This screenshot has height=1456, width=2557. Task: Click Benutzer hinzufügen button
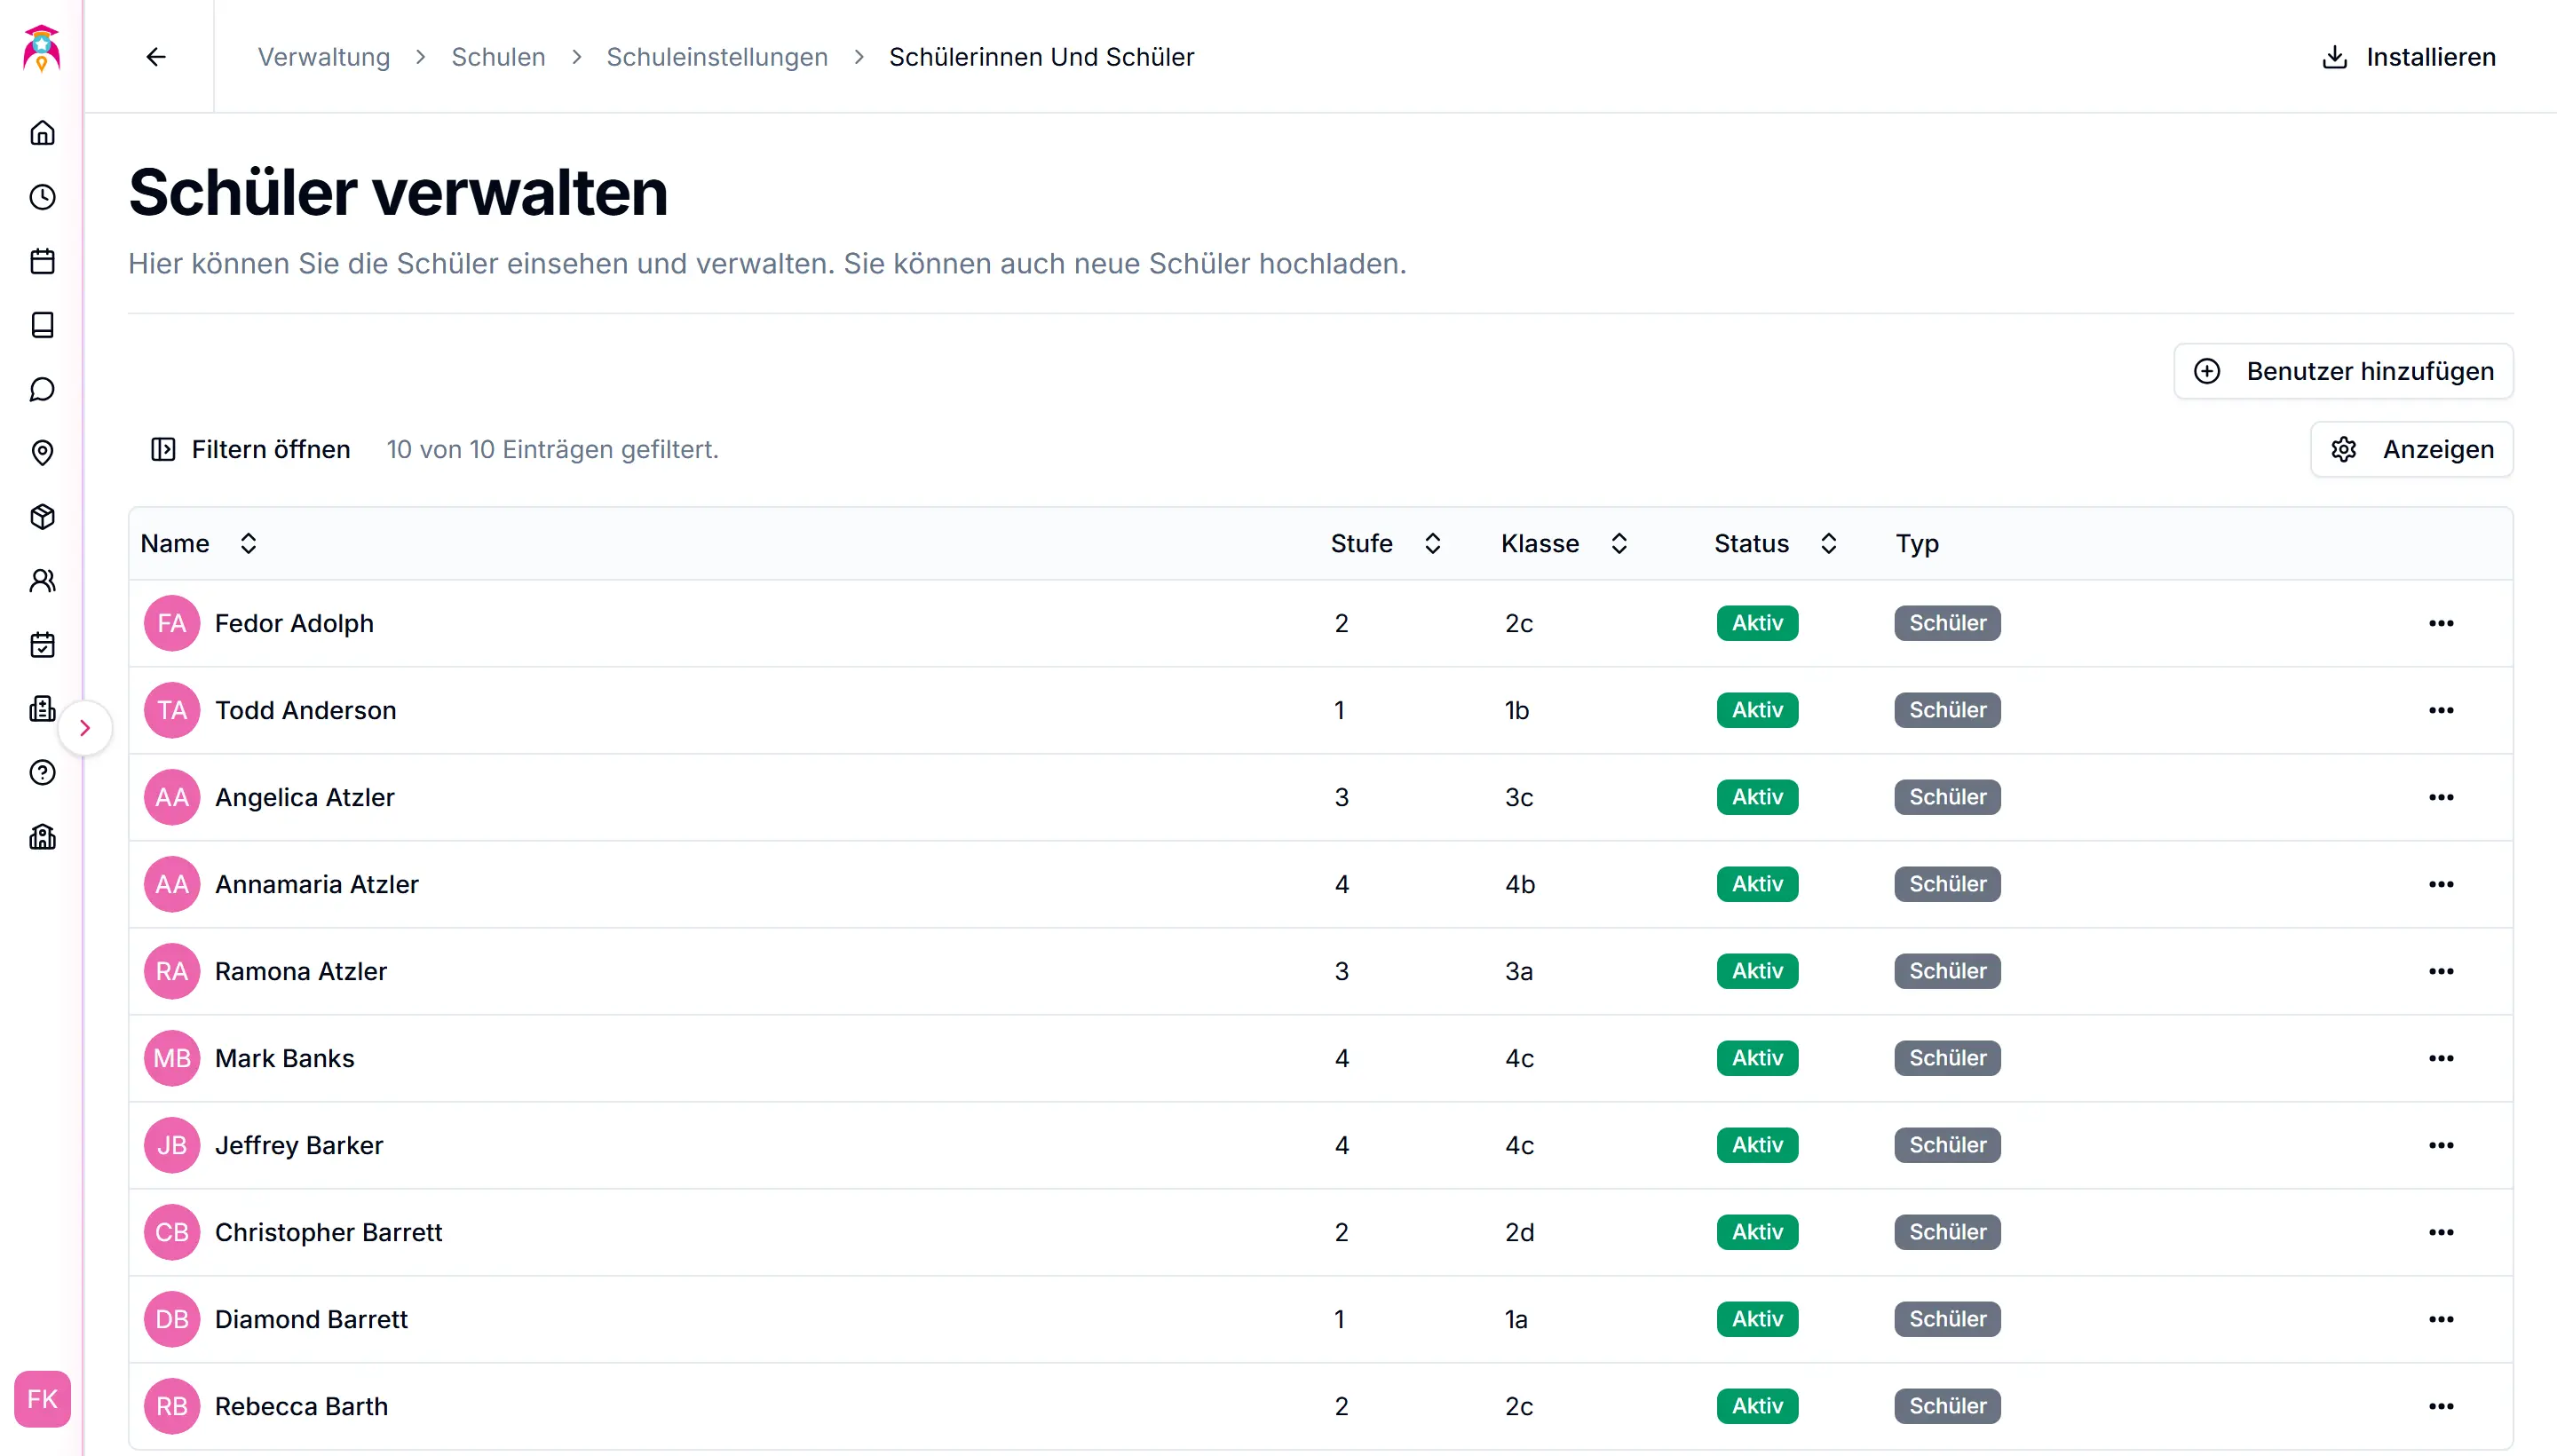2342,371
